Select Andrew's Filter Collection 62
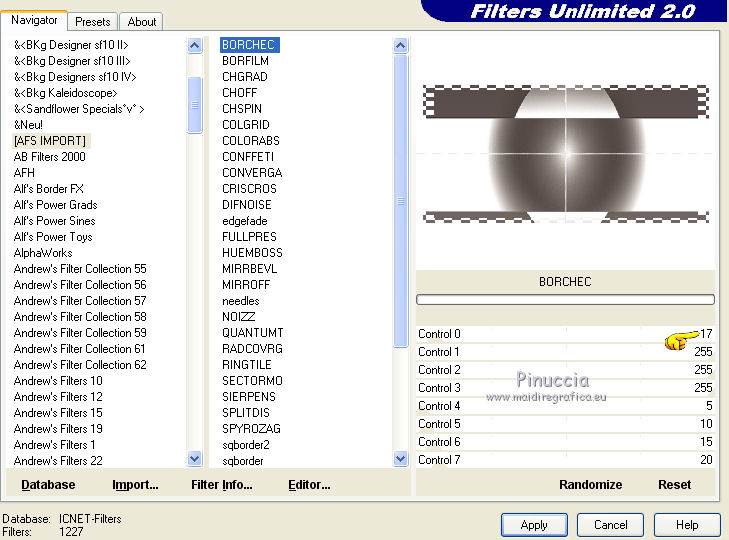The image size is (729, 540). click(80, 365)
